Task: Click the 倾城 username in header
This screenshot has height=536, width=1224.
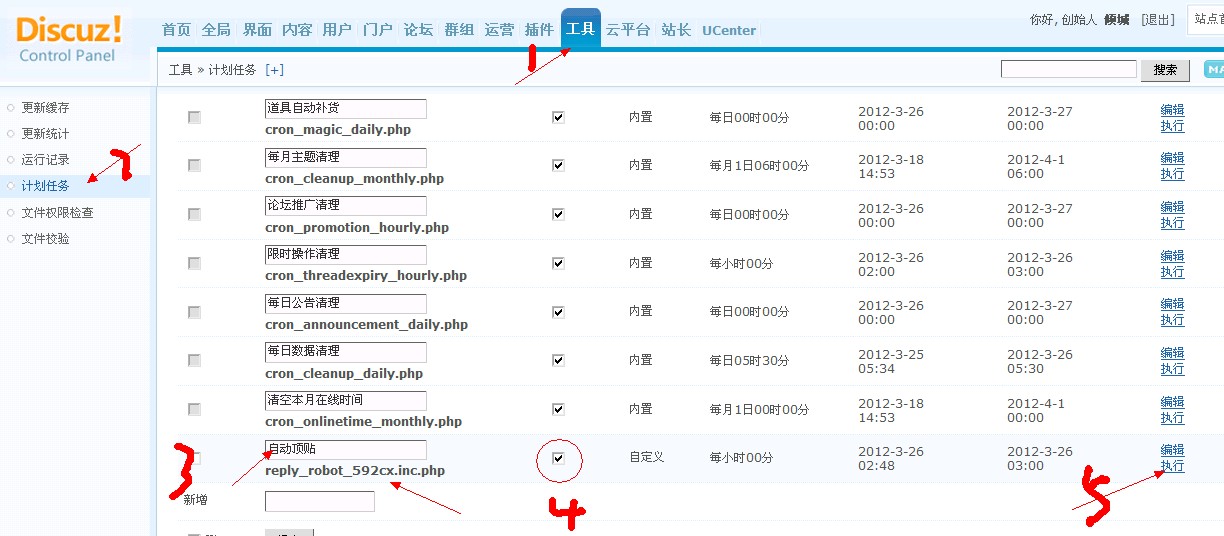Action: pos(1116,20)
